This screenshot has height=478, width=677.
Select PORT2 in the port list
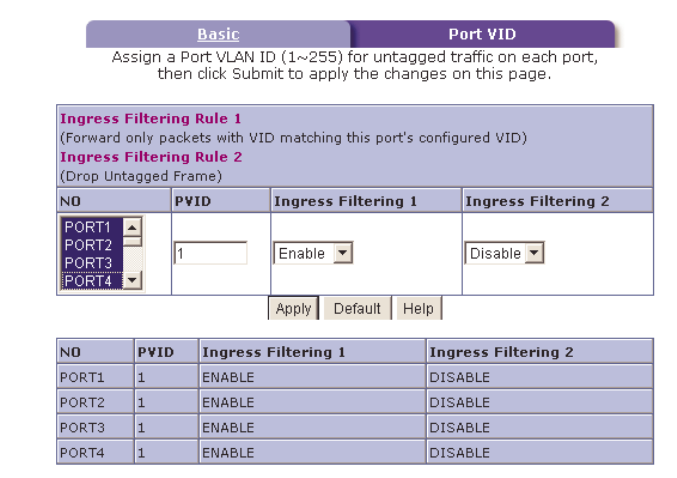pyautogui.click(x=87, y=244)
